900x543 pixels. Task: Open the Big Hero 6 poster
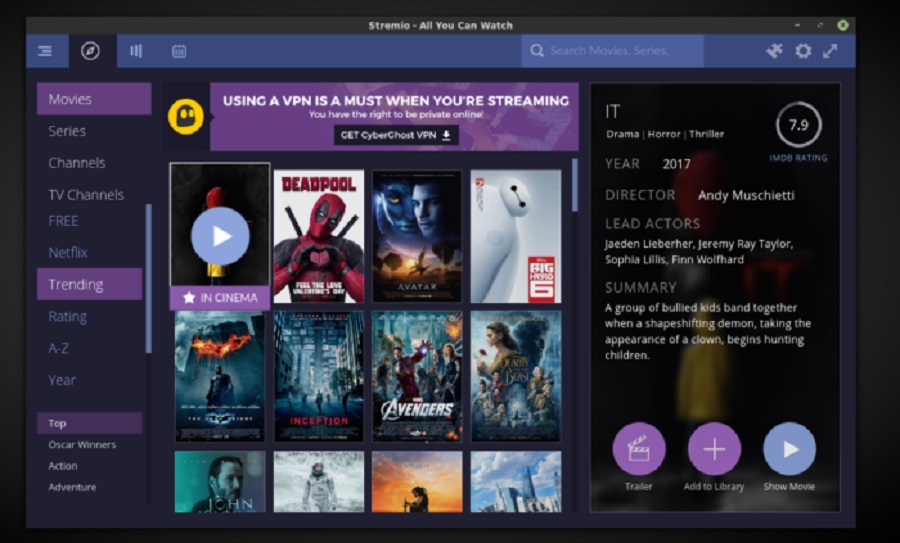click(516, 236)
